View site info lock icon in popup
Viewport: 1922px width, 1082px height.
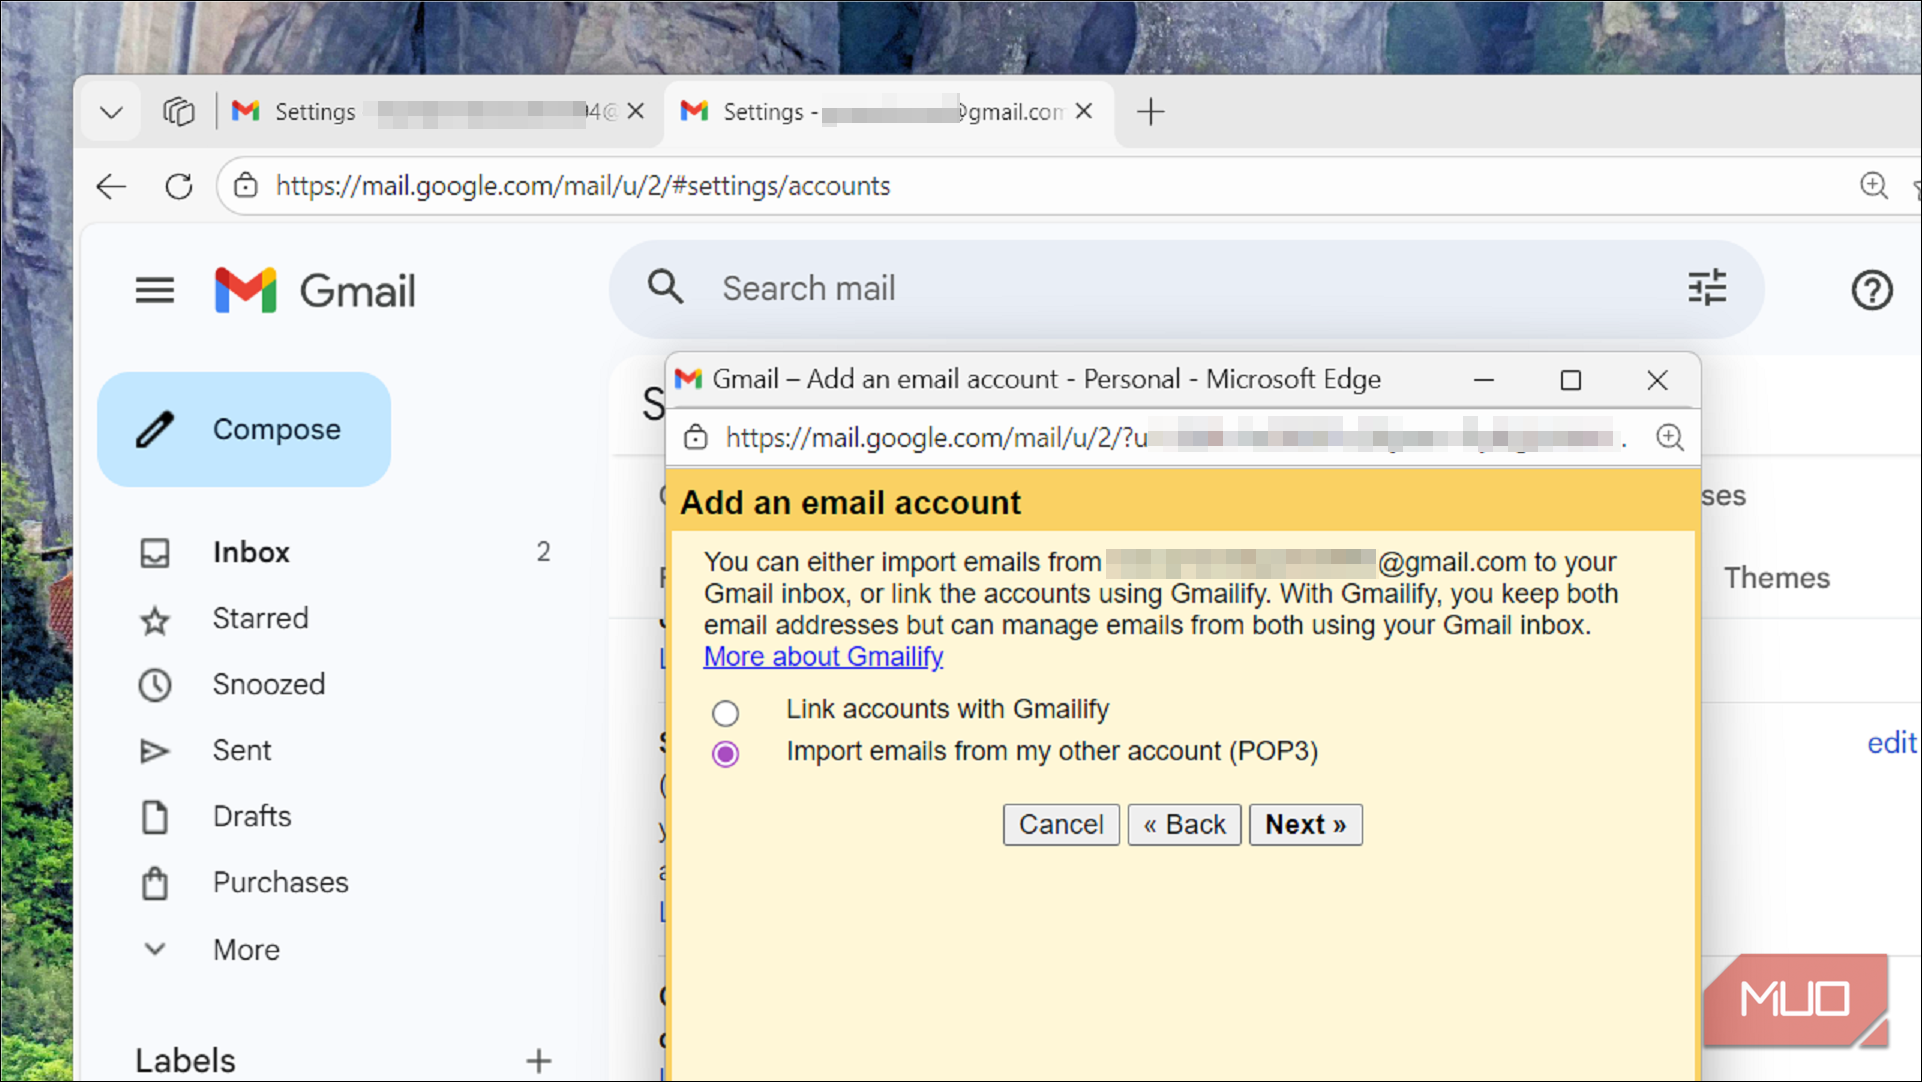695,437
